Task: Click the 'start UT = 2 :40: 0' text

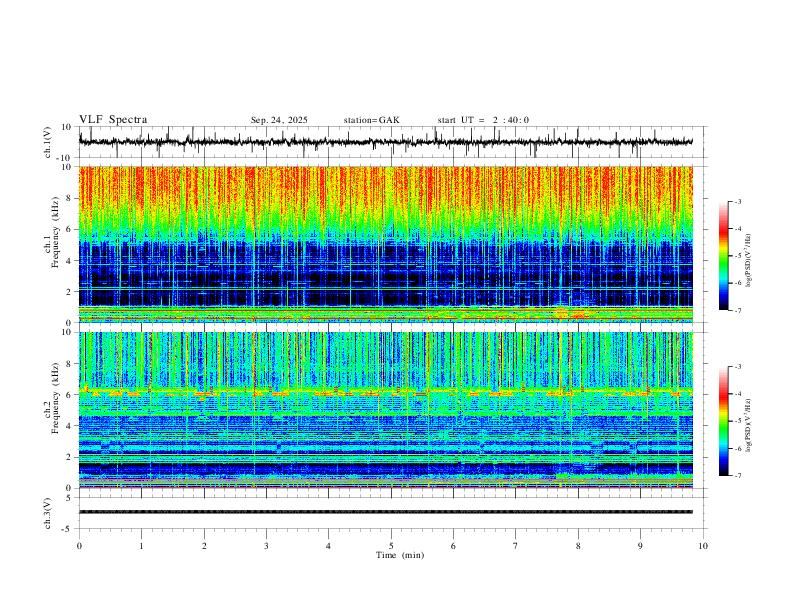Action: (x=483, y=120)
